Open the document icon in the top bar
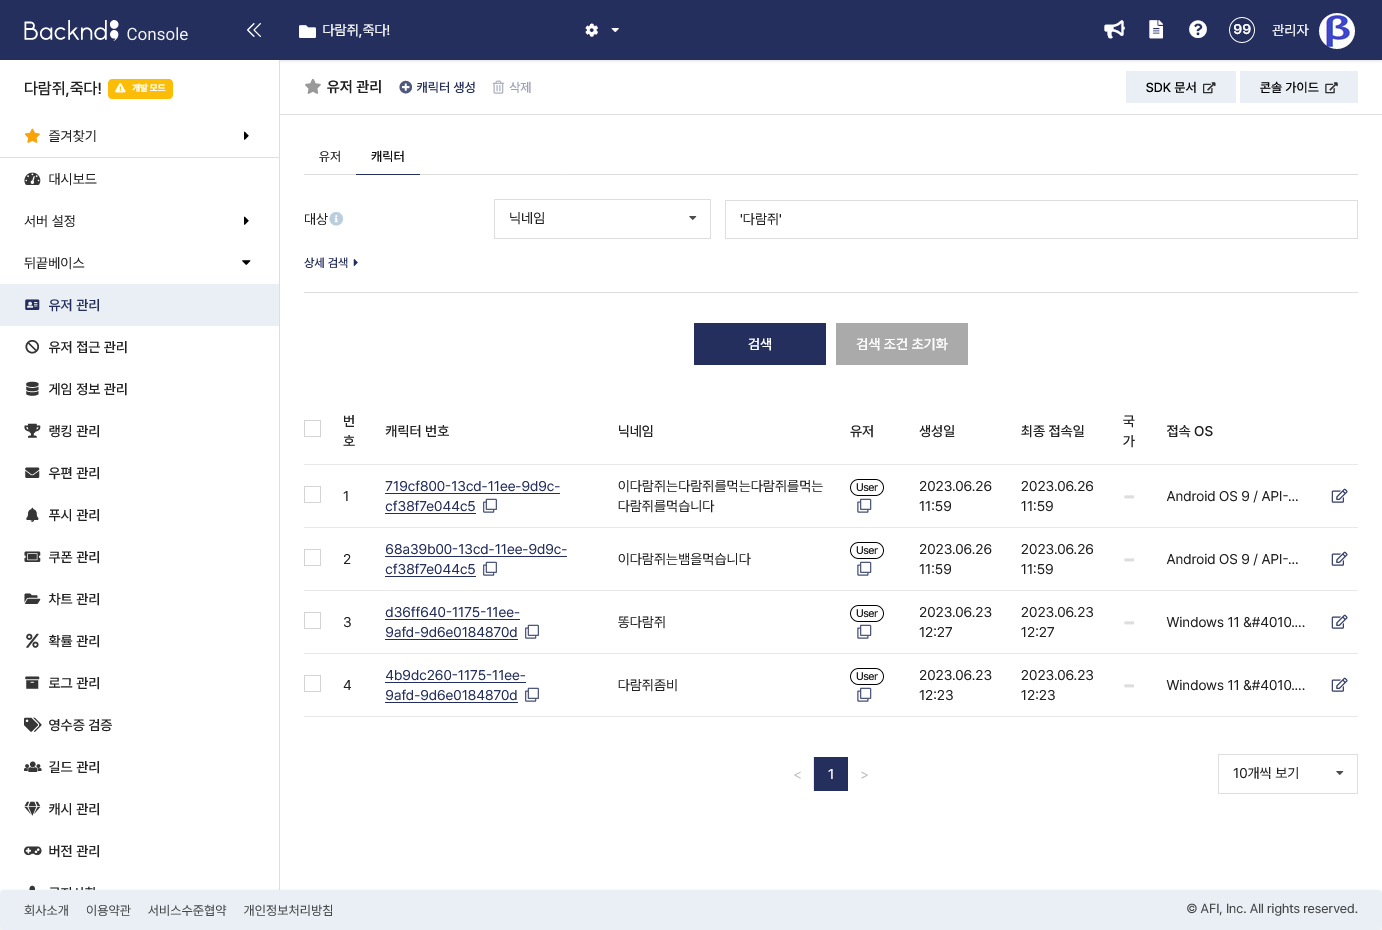Viewport: 1382px width, 930px height. (x=1156, y=30)
